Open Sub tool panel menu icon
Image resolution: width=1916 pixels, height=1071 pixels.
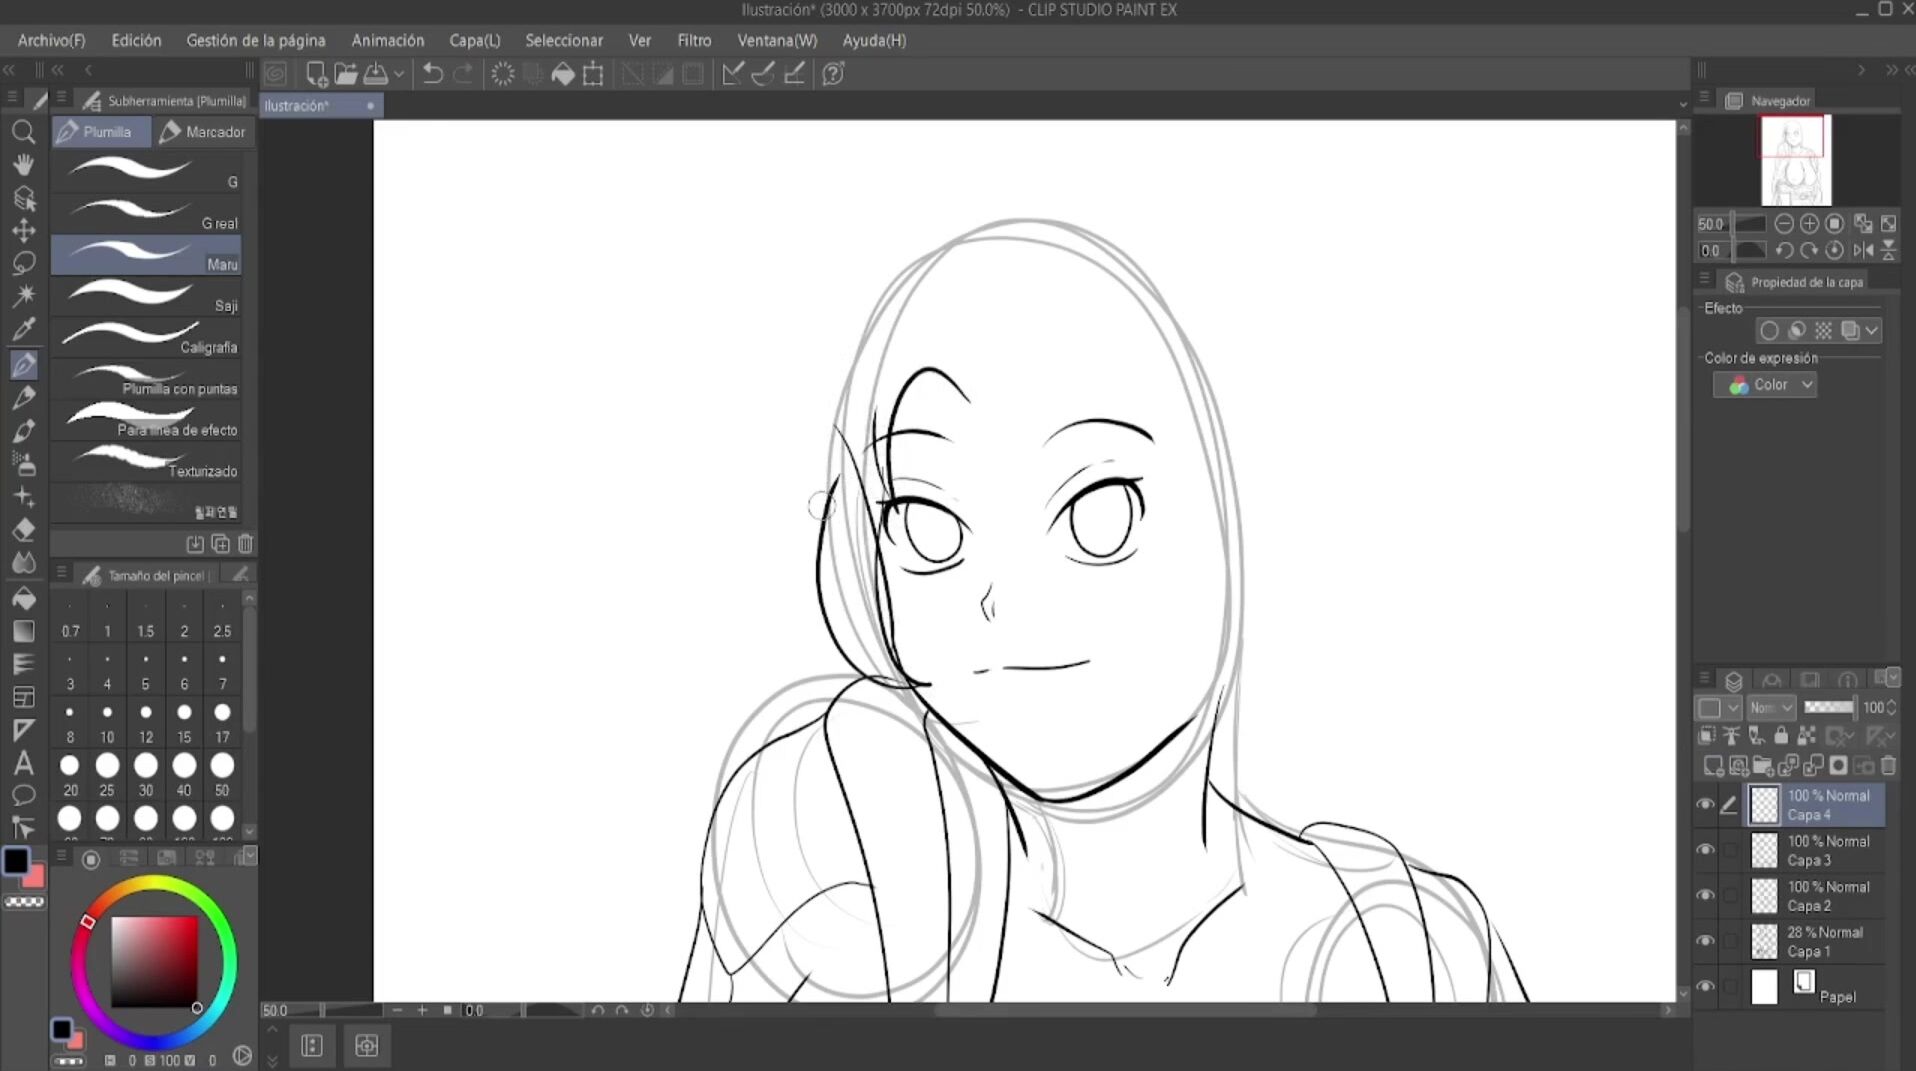point(61,98)
